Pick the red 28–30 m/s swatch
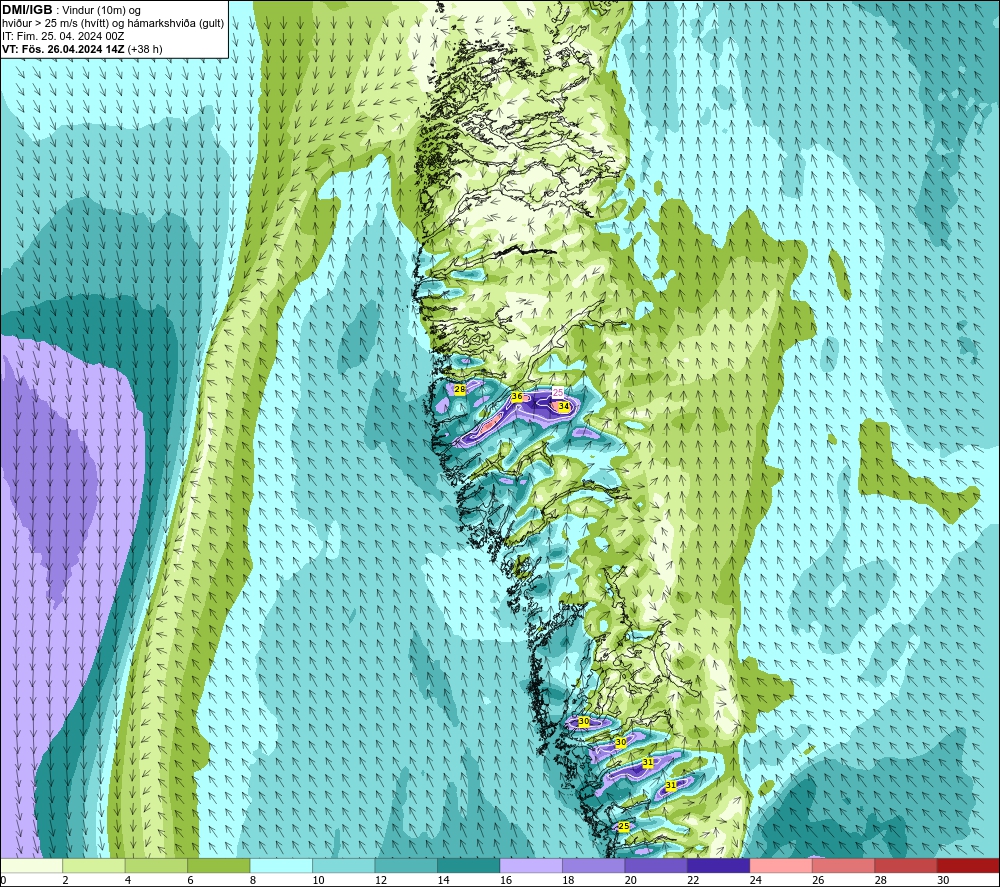The height and width of the screenshot is (887, 1000). tap(906, 866)
